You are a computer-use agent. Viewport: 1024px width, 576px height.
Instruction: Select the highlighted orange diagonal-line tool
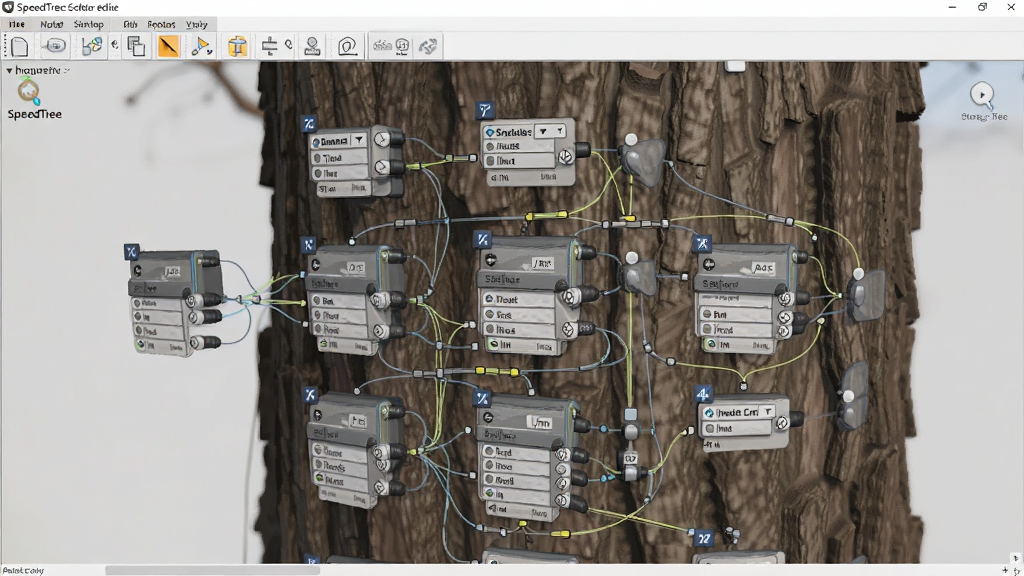tap(168, 46)
